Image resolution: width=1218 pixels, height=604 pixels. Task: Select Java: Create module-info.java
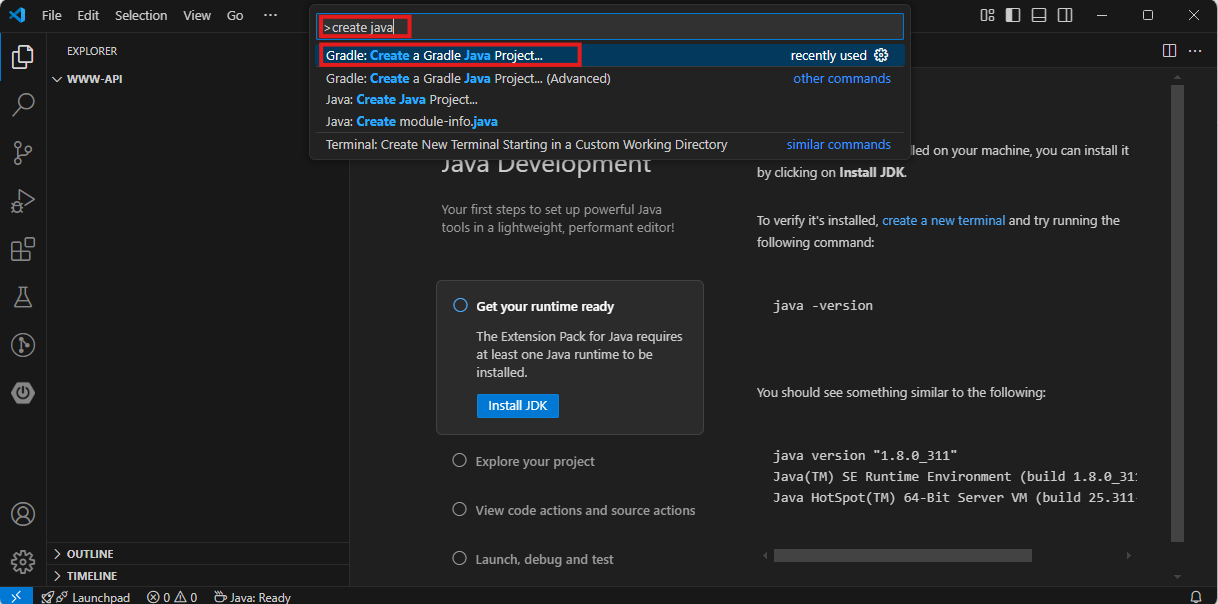pyautogui.click(x=610, y=122)
